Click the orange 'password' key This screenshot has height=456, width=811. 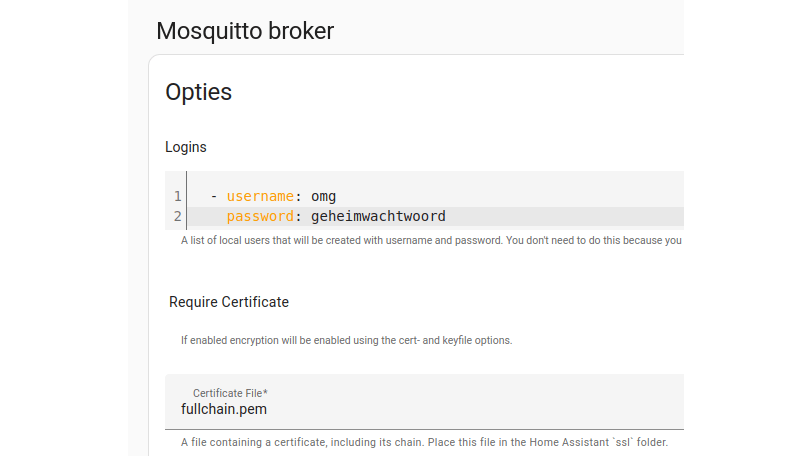click(x=260, y=216)
